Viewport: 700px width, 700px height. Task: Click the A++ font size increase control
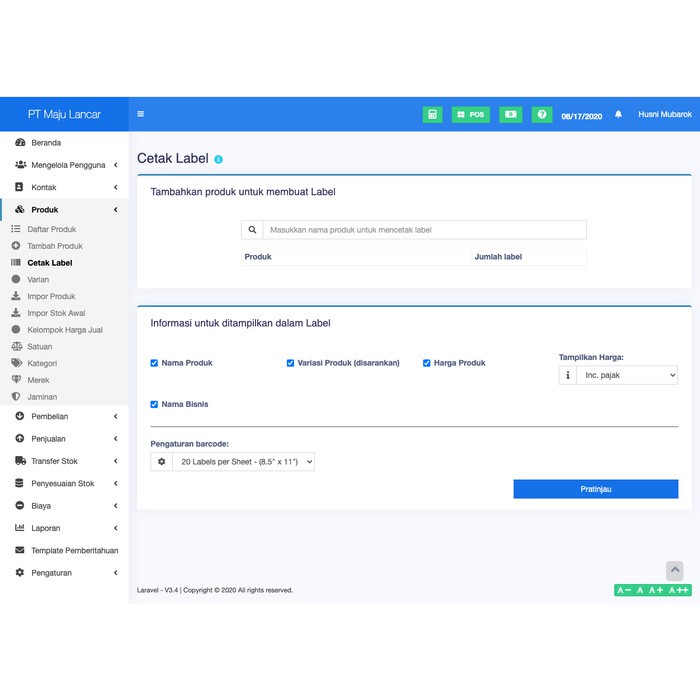coord(679,590)
